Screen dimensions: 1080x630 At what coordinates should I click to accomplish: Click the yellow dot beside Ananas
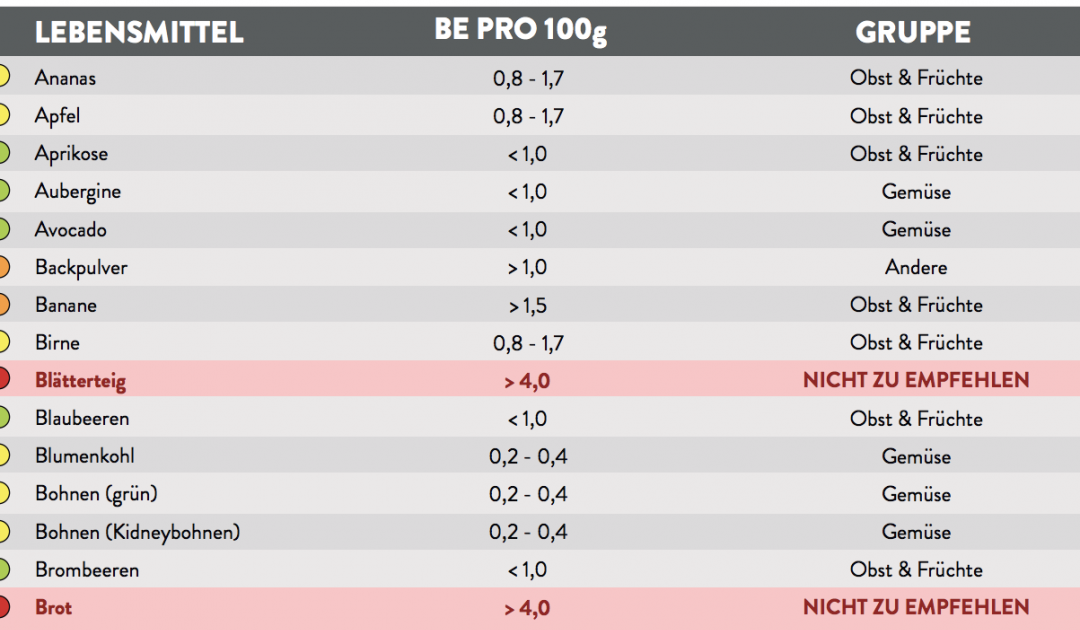click(3, 77)
